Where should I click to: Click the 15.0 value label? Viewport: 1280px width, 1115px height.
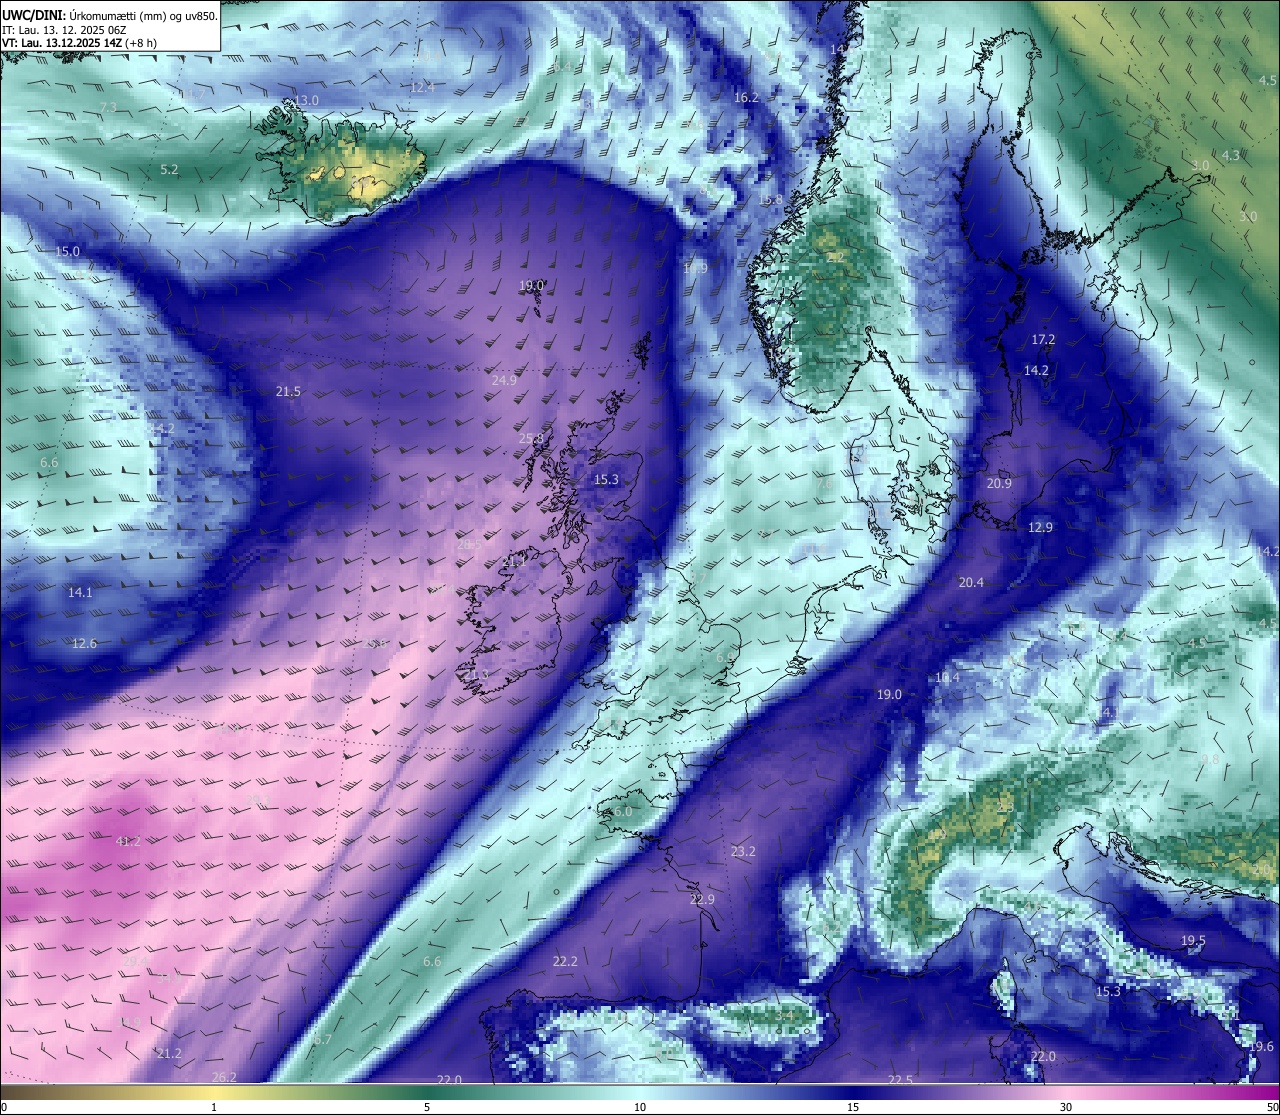(67, 251)
